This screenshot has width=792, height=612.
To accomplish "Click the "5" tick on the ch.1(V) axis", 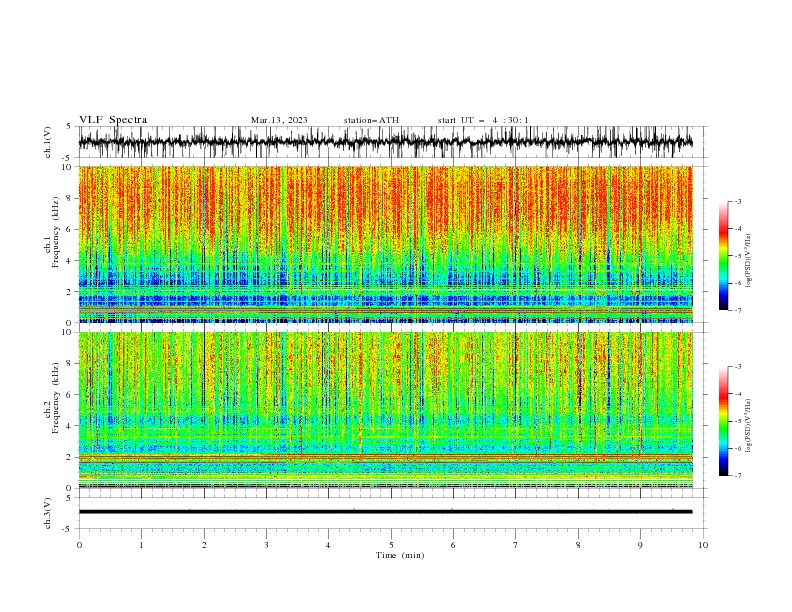I will coord(70,127).
